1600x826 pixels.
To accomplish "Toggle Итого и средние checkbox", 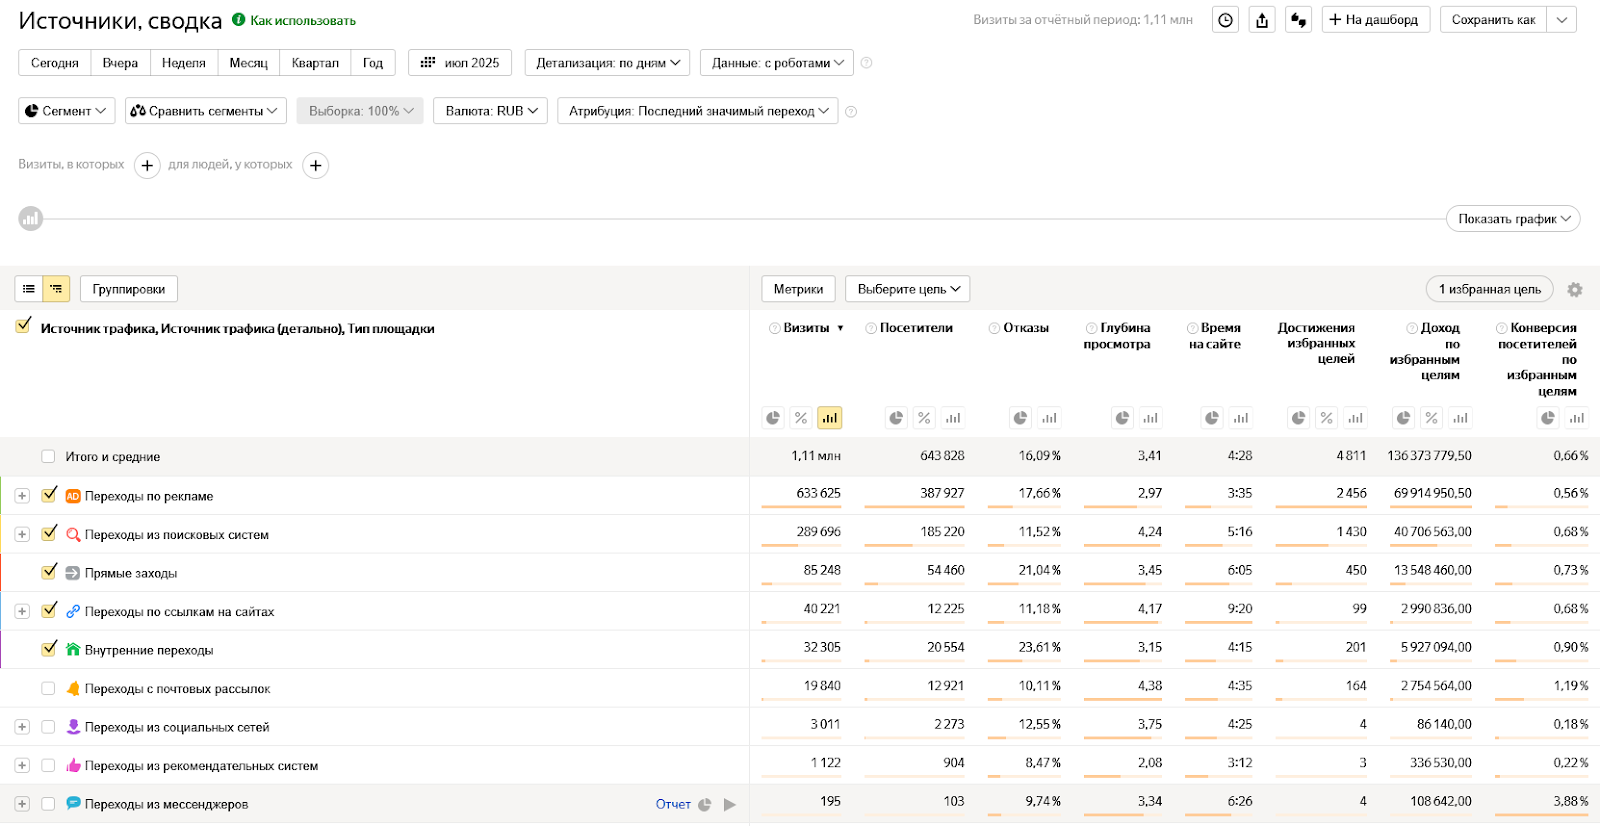I will 48,456.
